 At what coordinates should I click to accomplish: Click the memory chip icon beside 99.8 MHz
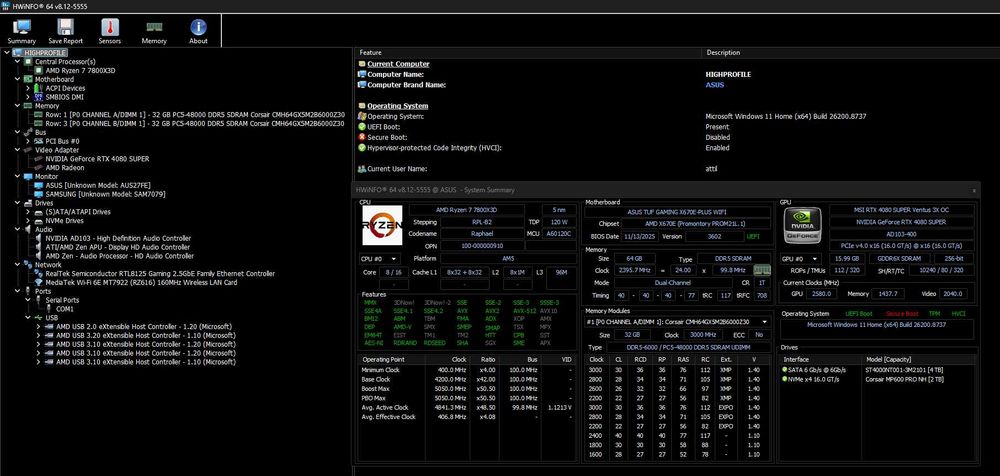click(x=762, y=271)
